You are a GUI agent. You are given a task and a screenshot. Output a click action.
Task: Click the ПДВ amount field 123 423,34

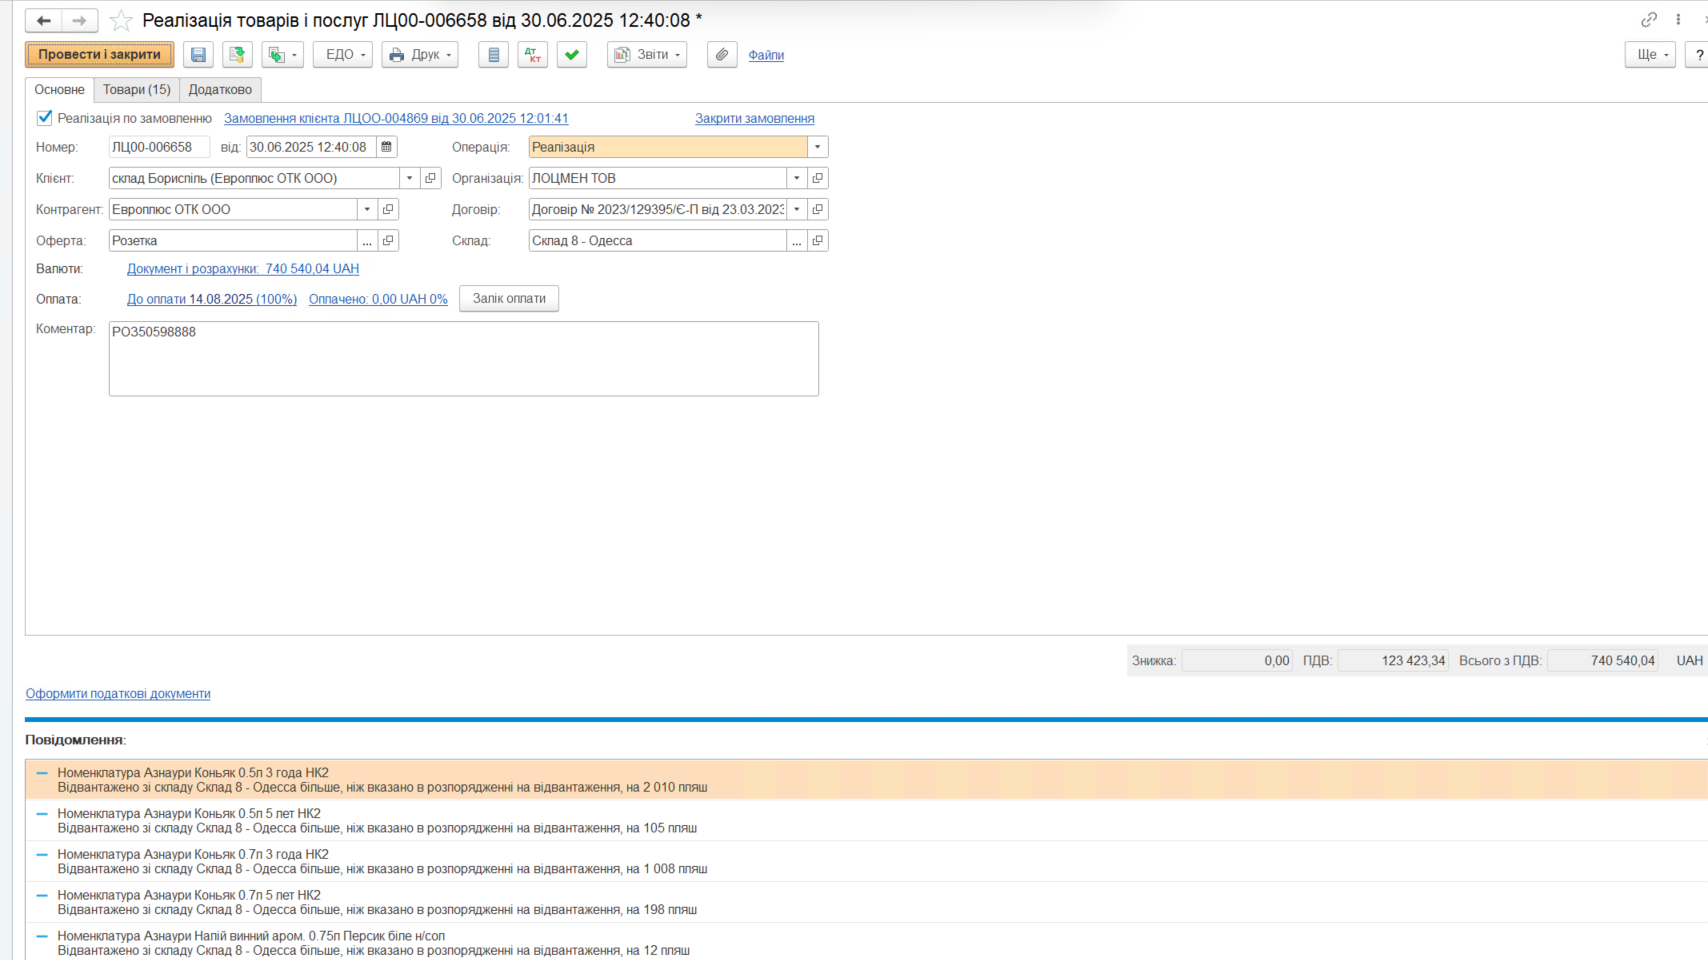point(1393,661)
